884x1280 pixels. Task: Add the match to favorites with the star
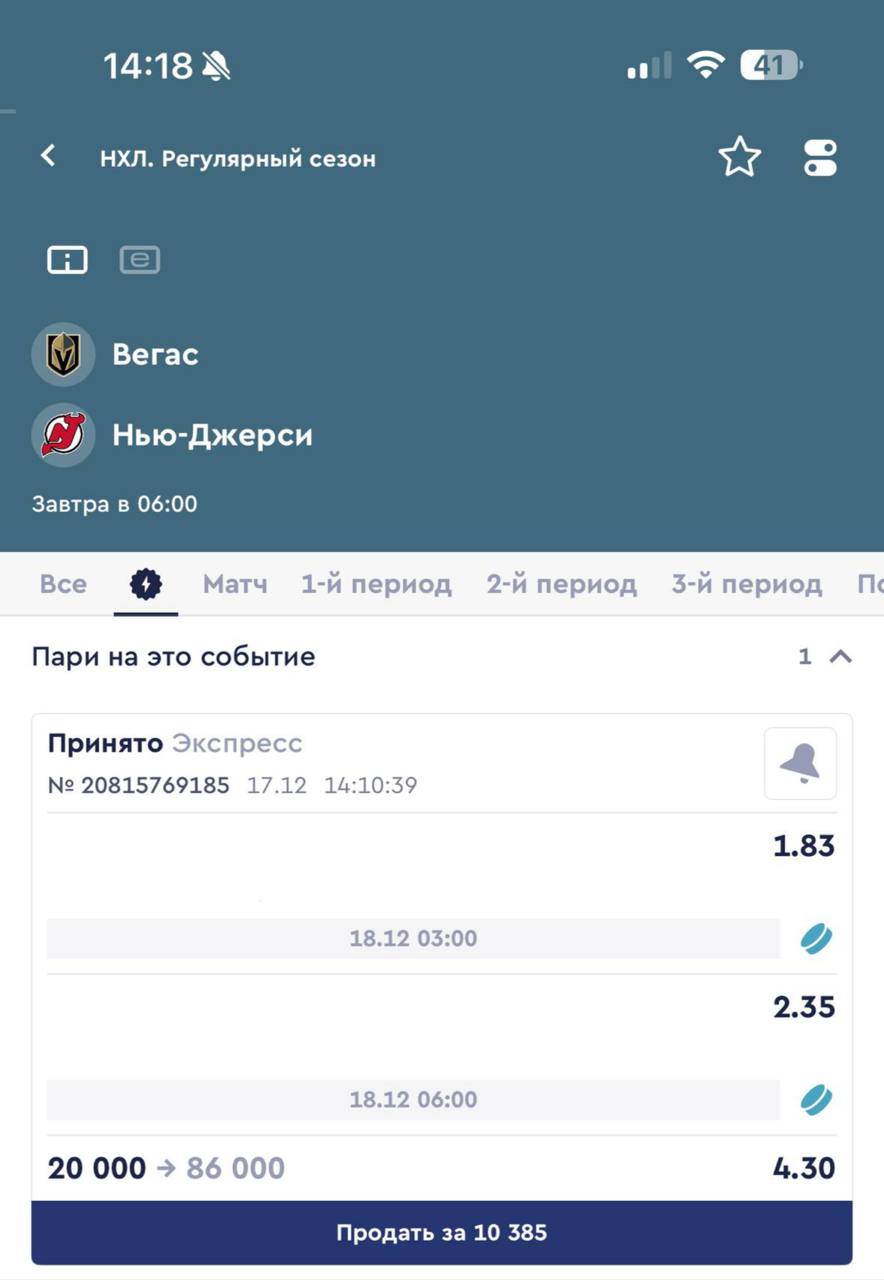[x=739, y=158]
